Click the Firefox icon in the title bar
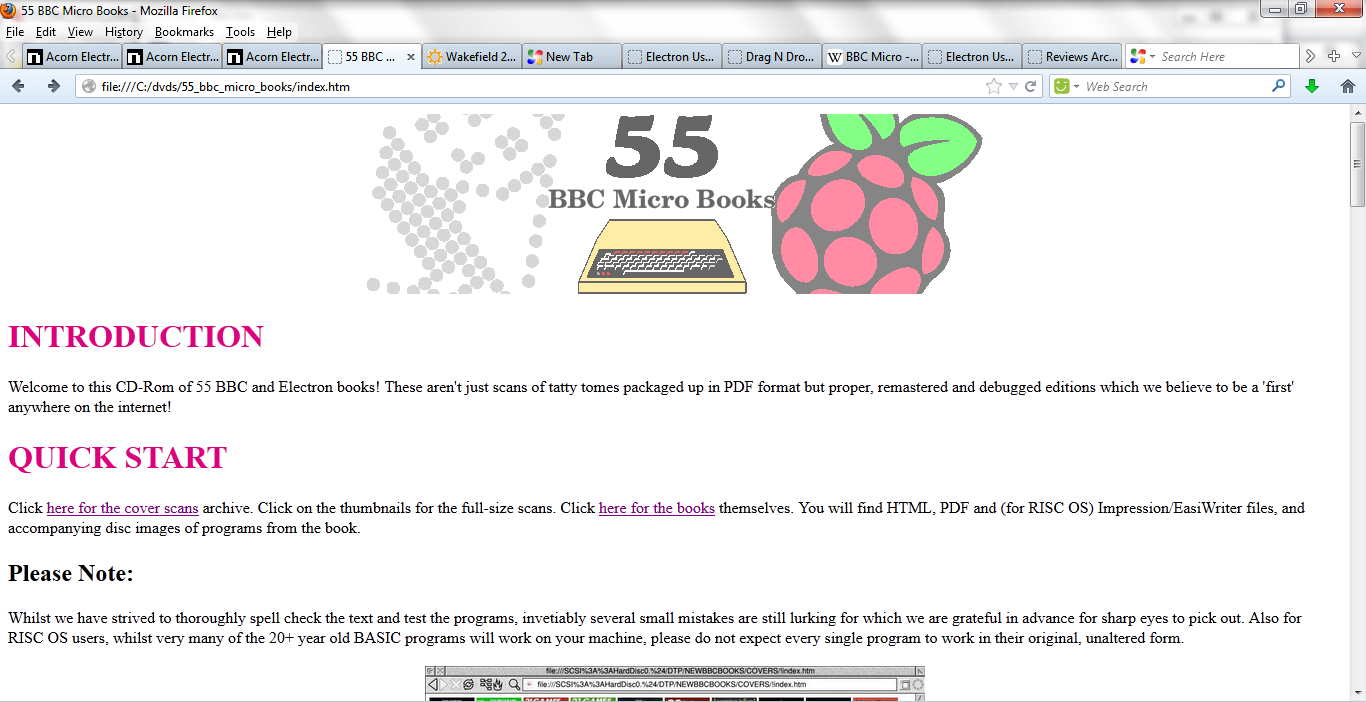The image size is (1366, 702). (9, 10)
